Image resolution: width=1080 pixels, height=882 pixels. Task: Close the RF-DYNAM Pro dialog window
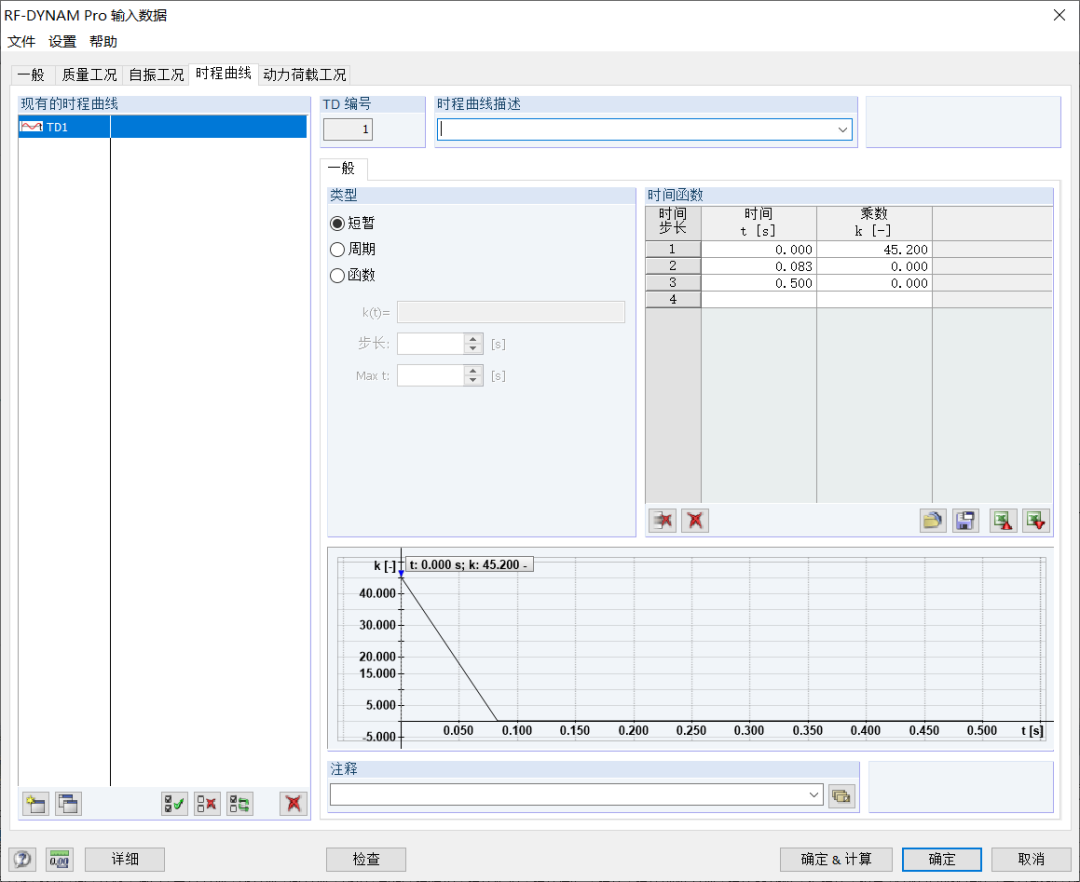[1059, 14]
